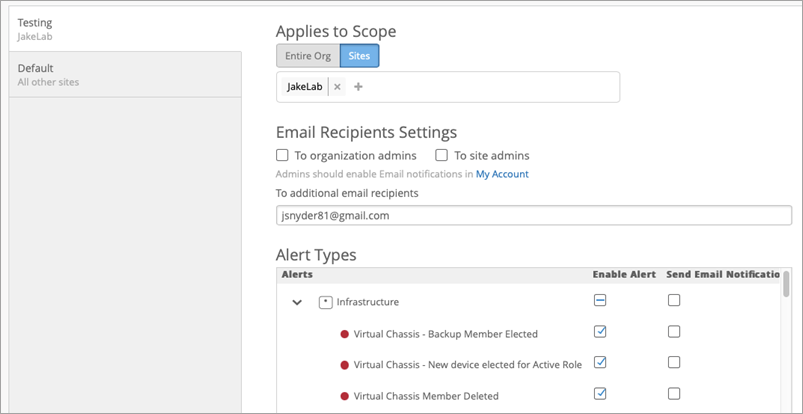Select the Default all other sites template
The height and width of the screenshot is (414, 803).
(x=120, y=75)
